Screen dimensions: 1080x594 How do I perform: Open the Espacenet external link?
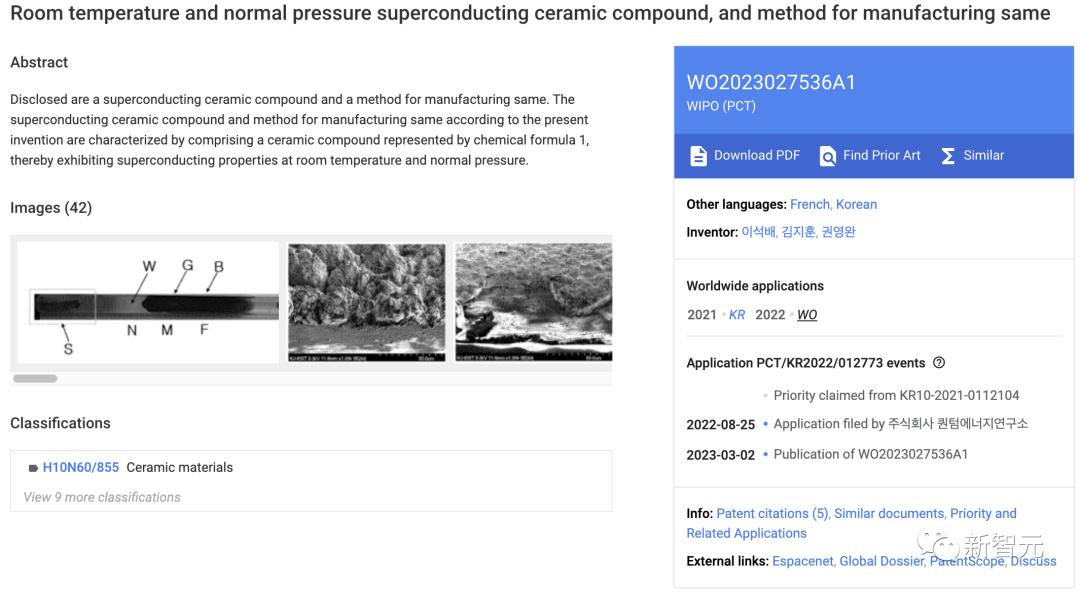tap(802, 561)
